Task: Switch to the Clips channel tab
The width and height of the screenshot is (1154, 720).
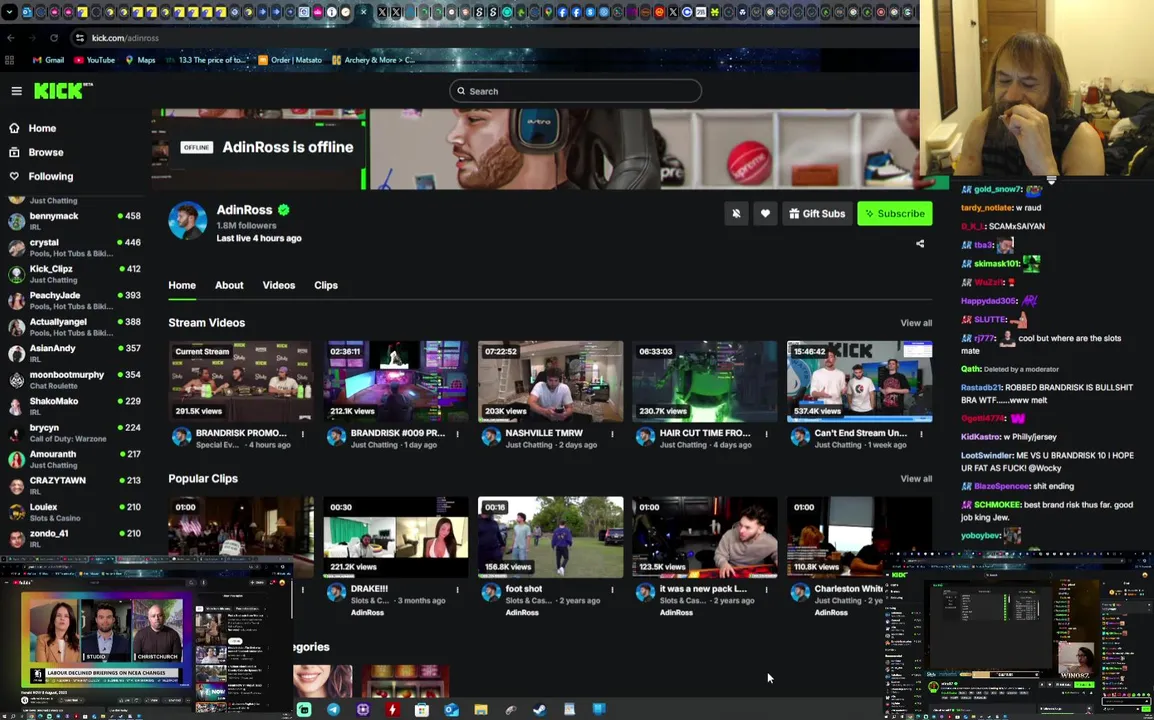Action: (x=326, y=286)
